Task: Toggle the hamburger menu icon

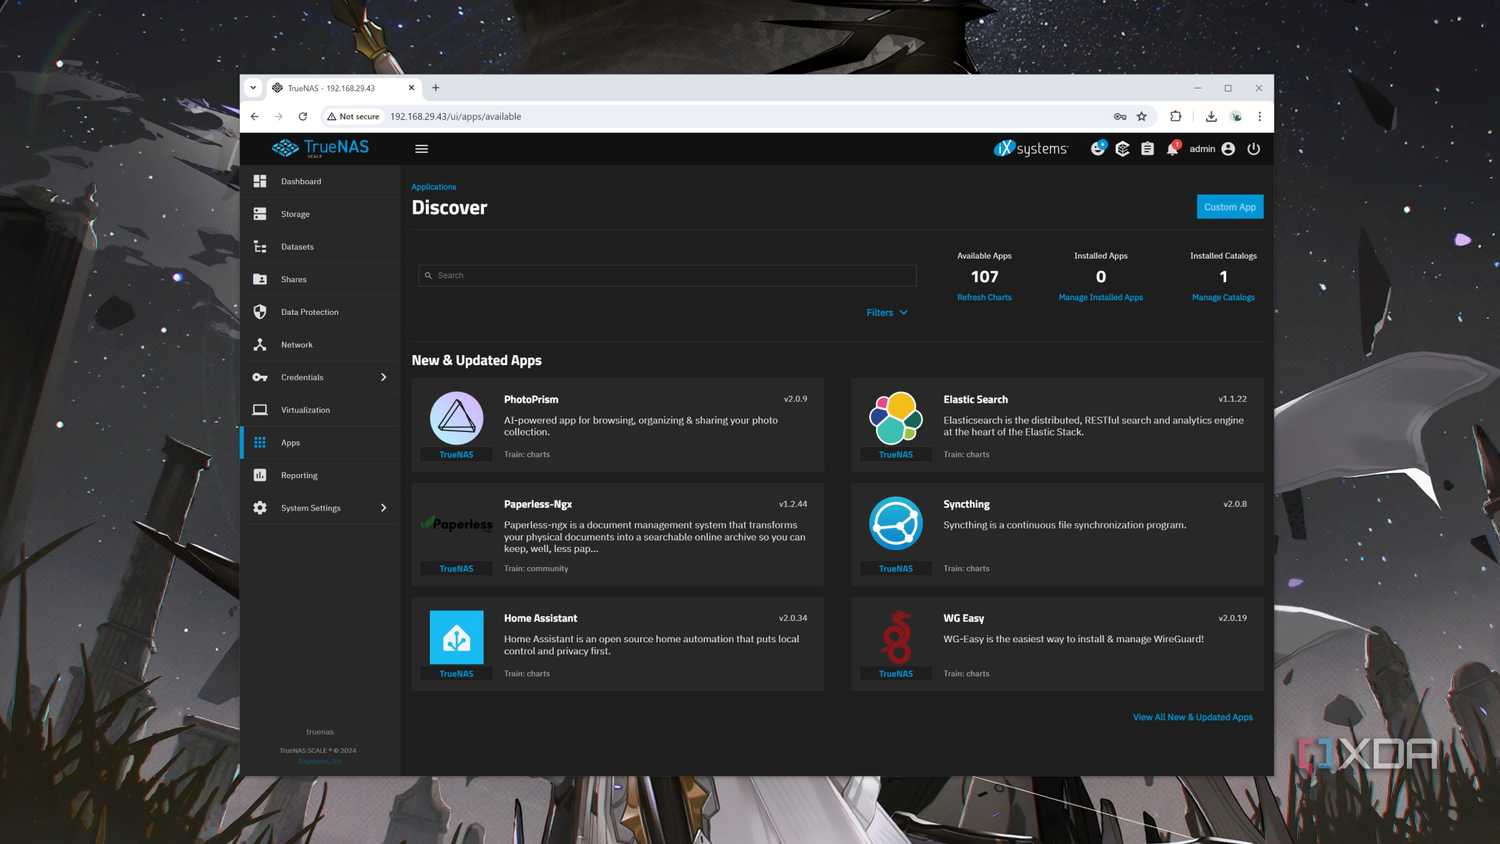Action: [x=421, y=149]
